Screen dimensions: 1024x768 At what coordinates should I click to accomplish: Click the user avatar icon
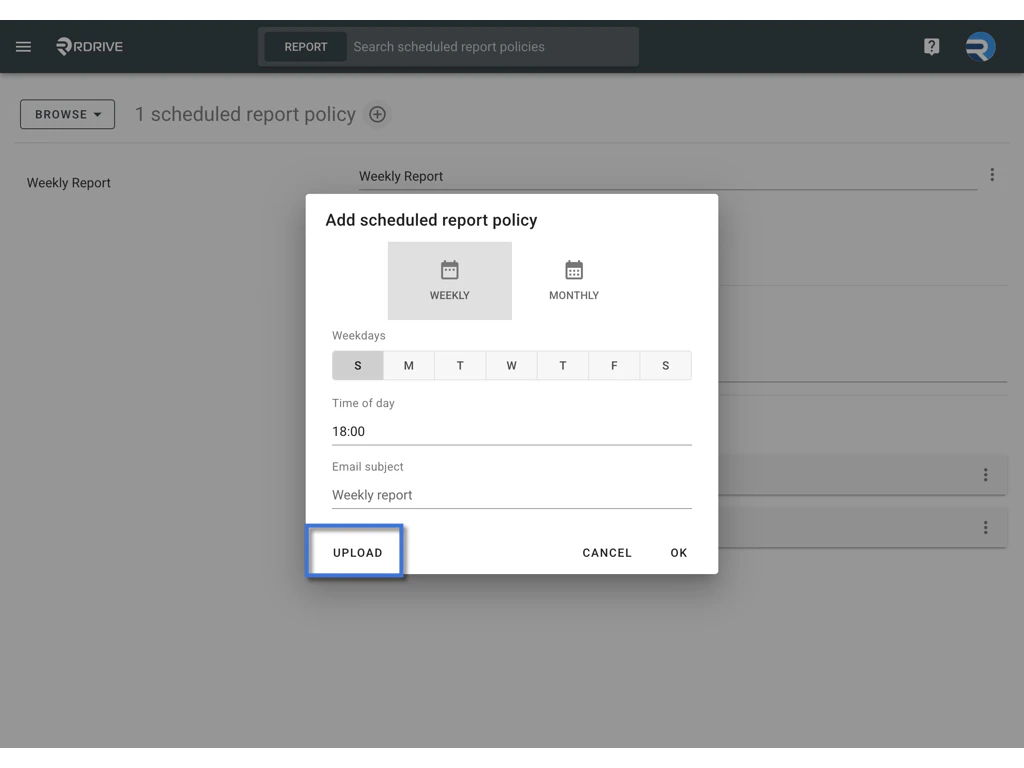coord(979,46)
